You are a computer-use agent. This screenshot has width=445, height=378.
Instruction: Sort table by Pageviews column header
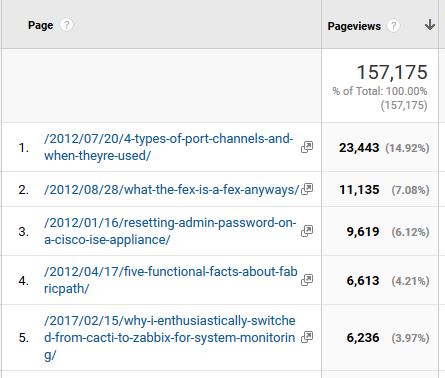[x=354, y=26]
